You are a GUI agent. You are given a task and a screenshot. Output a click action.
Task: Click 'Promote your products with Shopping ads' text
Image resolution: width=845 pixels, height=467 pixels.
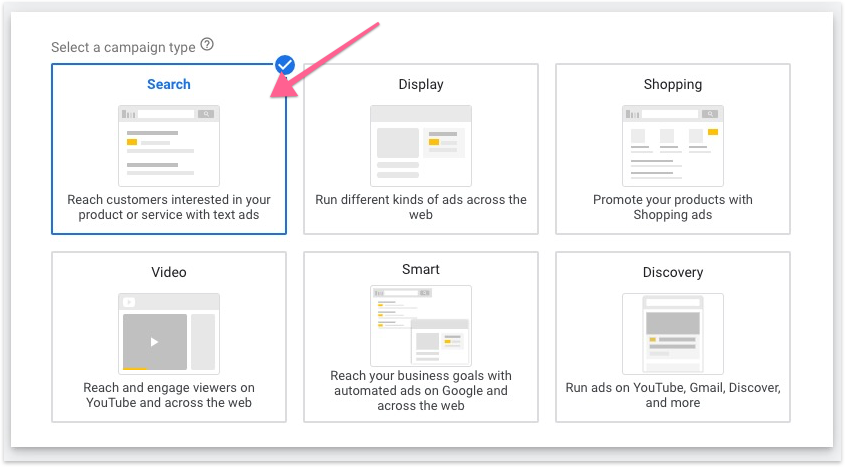click(x=672, y=207)
